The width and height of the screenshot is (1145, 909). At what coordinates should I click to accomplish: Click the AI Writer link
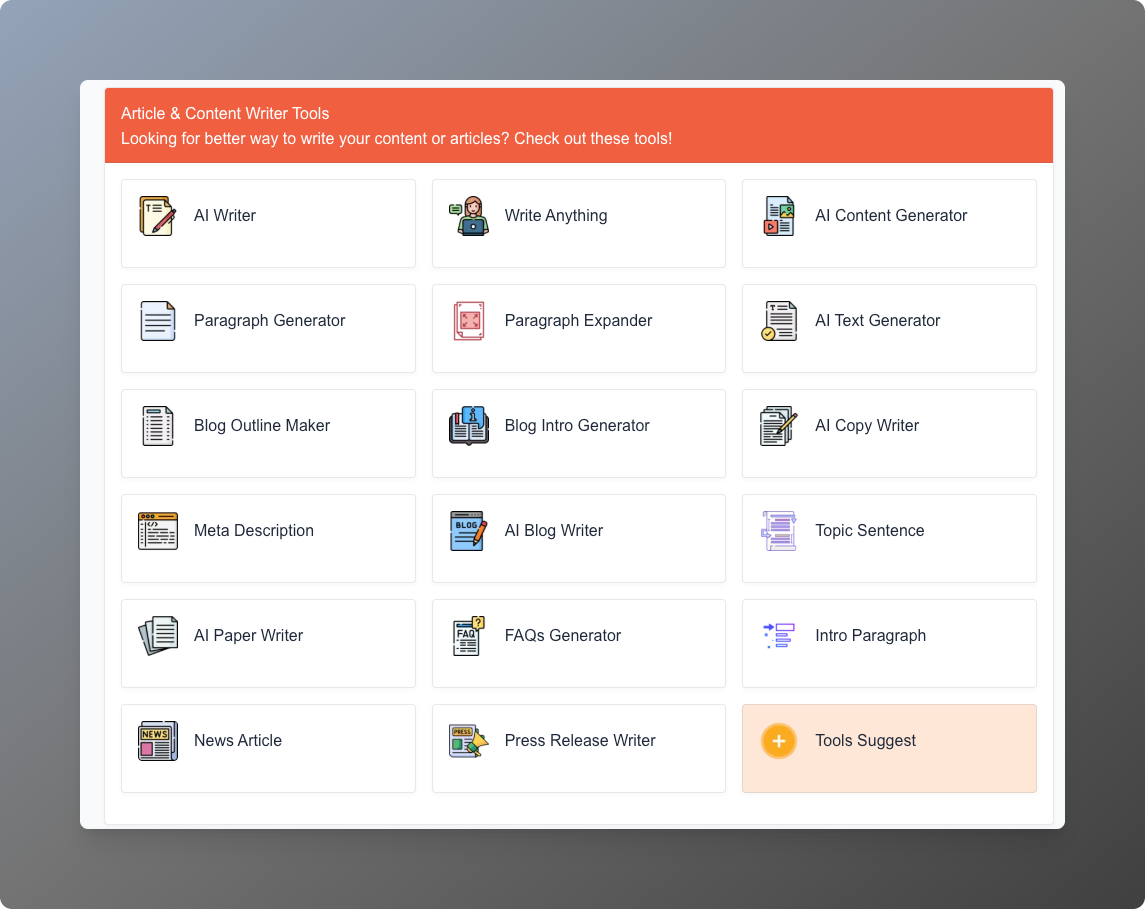point(224,215)
